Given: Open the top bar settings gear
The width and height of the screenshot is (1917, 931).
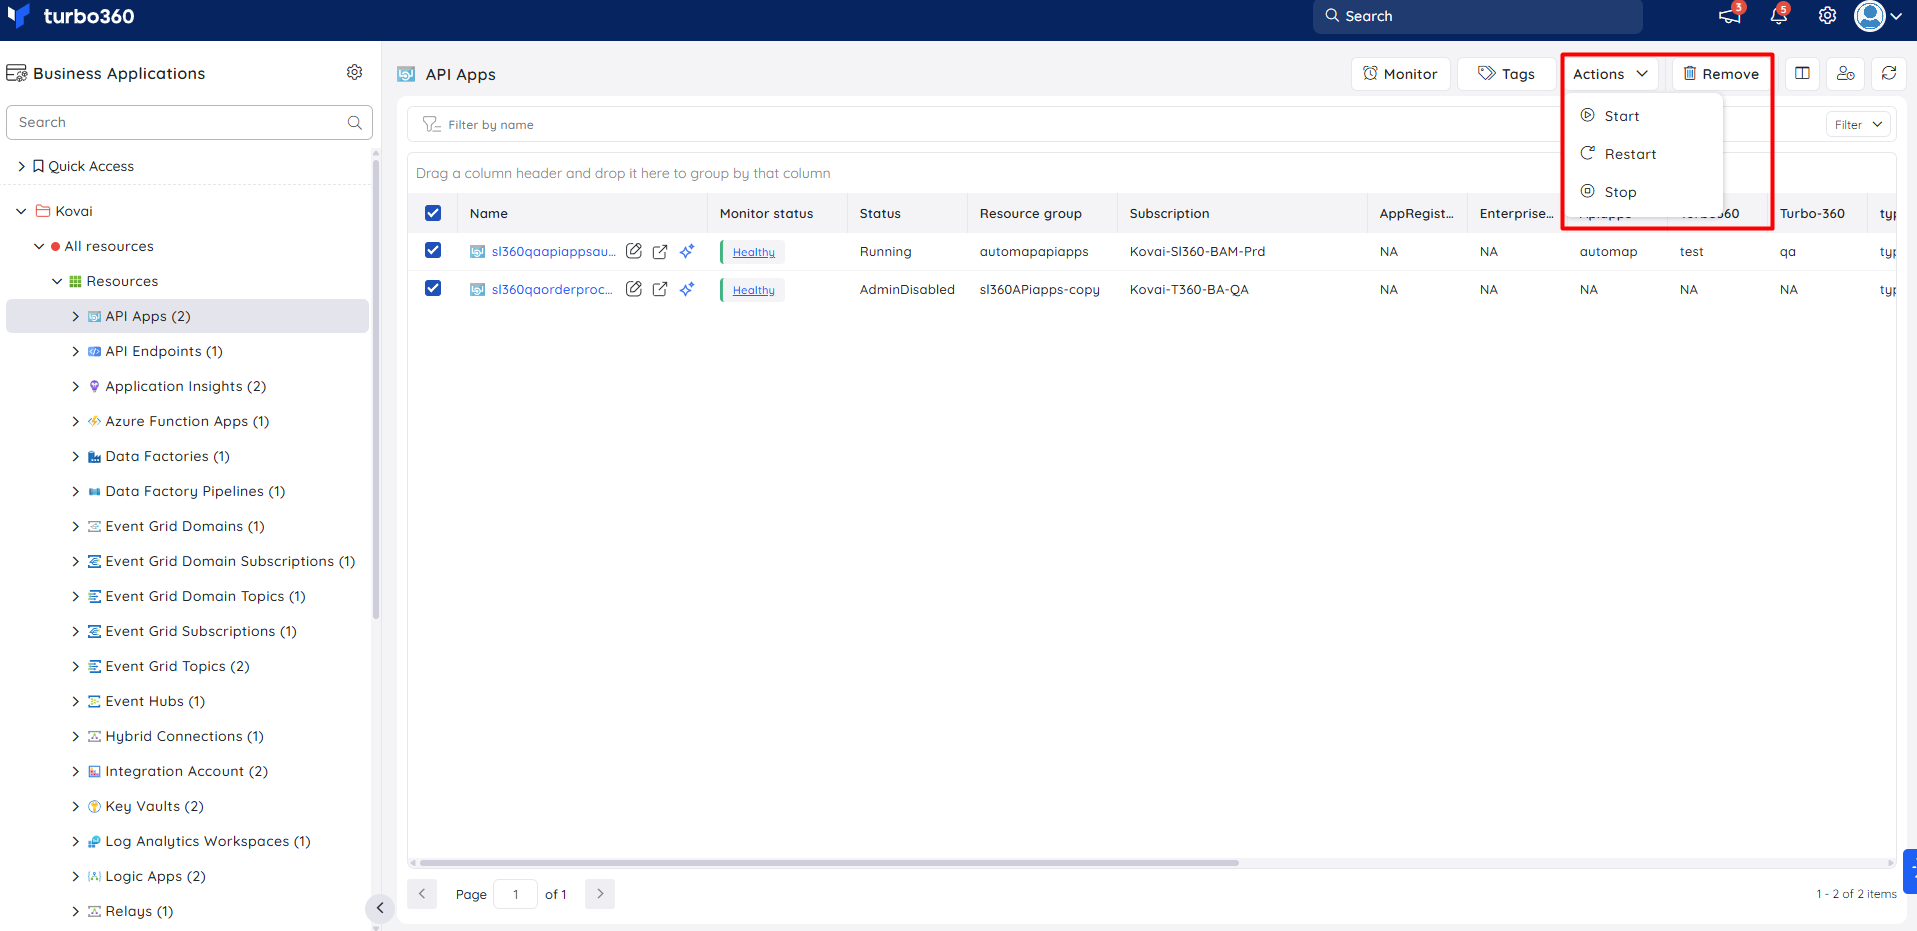Looking at the screenshot, I should pyautogui.click(x=1827, y=16).
